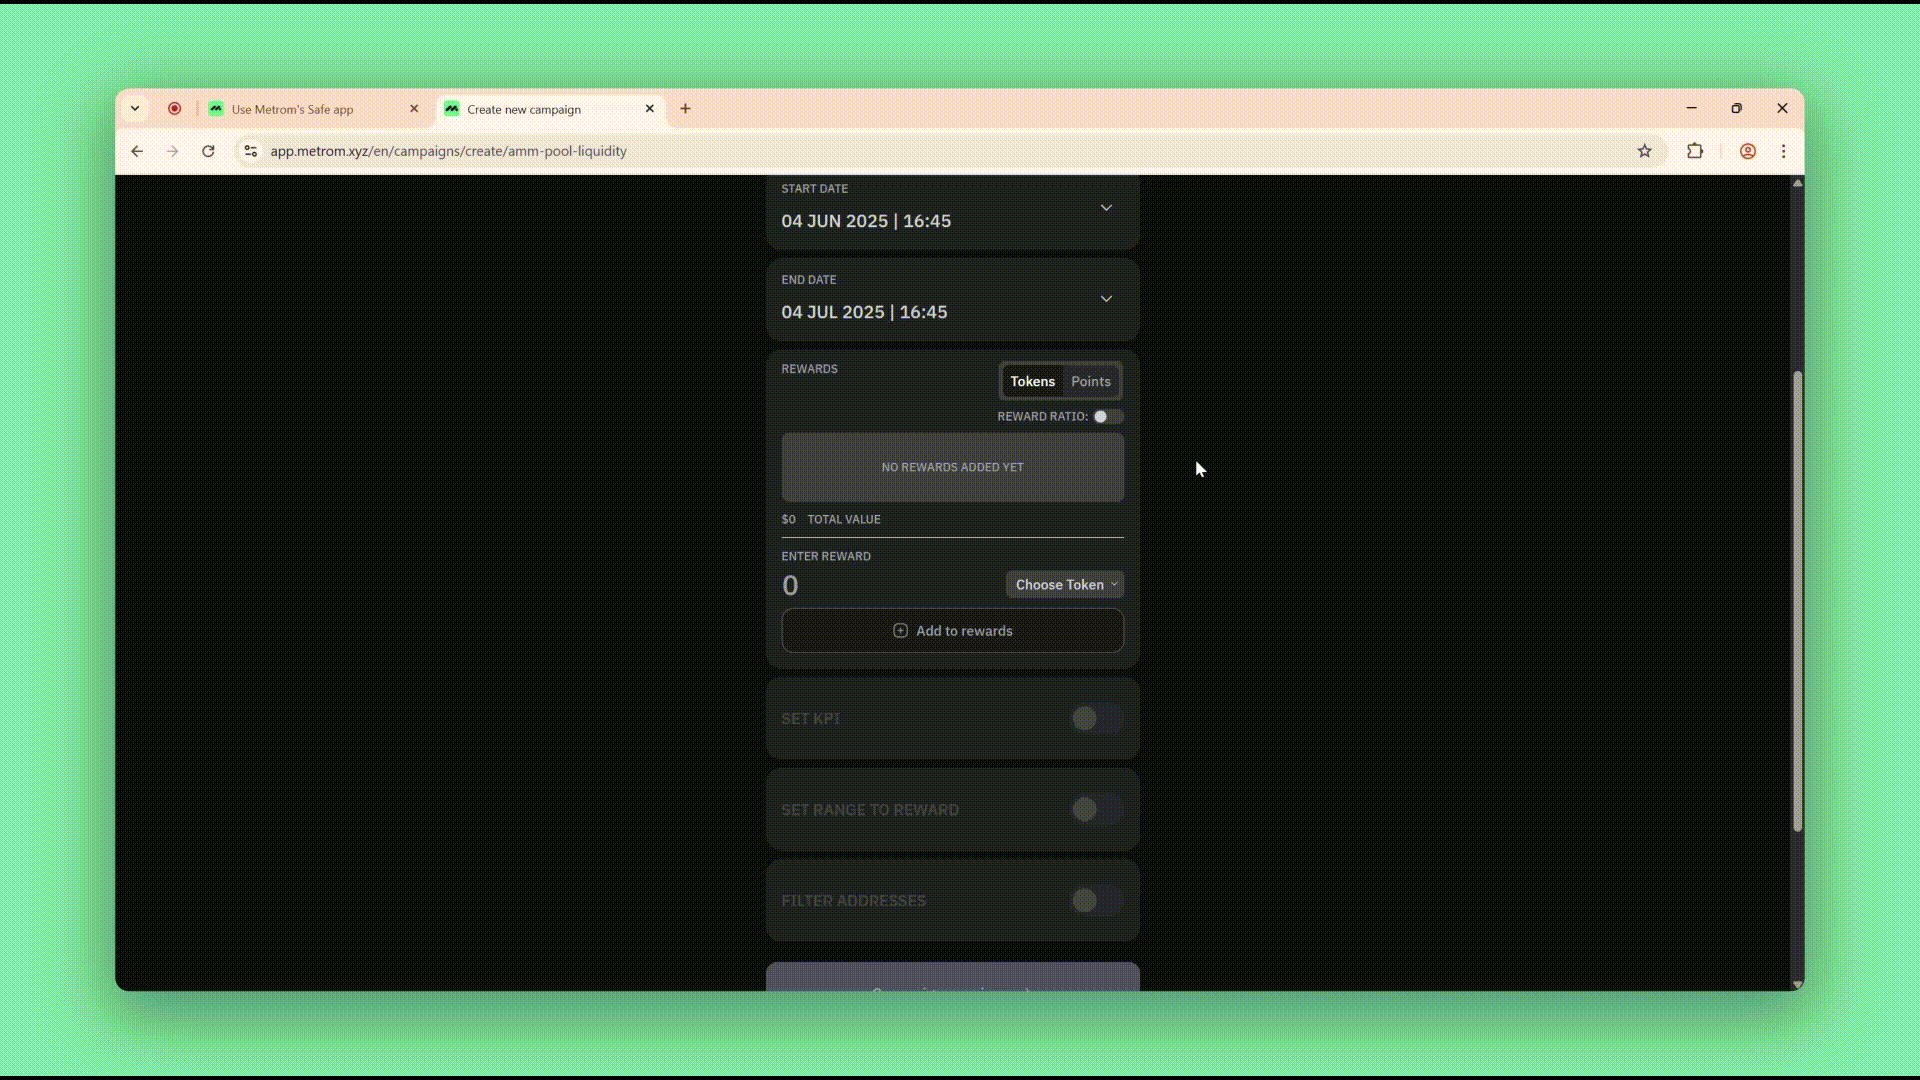Open the Chrome profile avatar icon

1748,151
